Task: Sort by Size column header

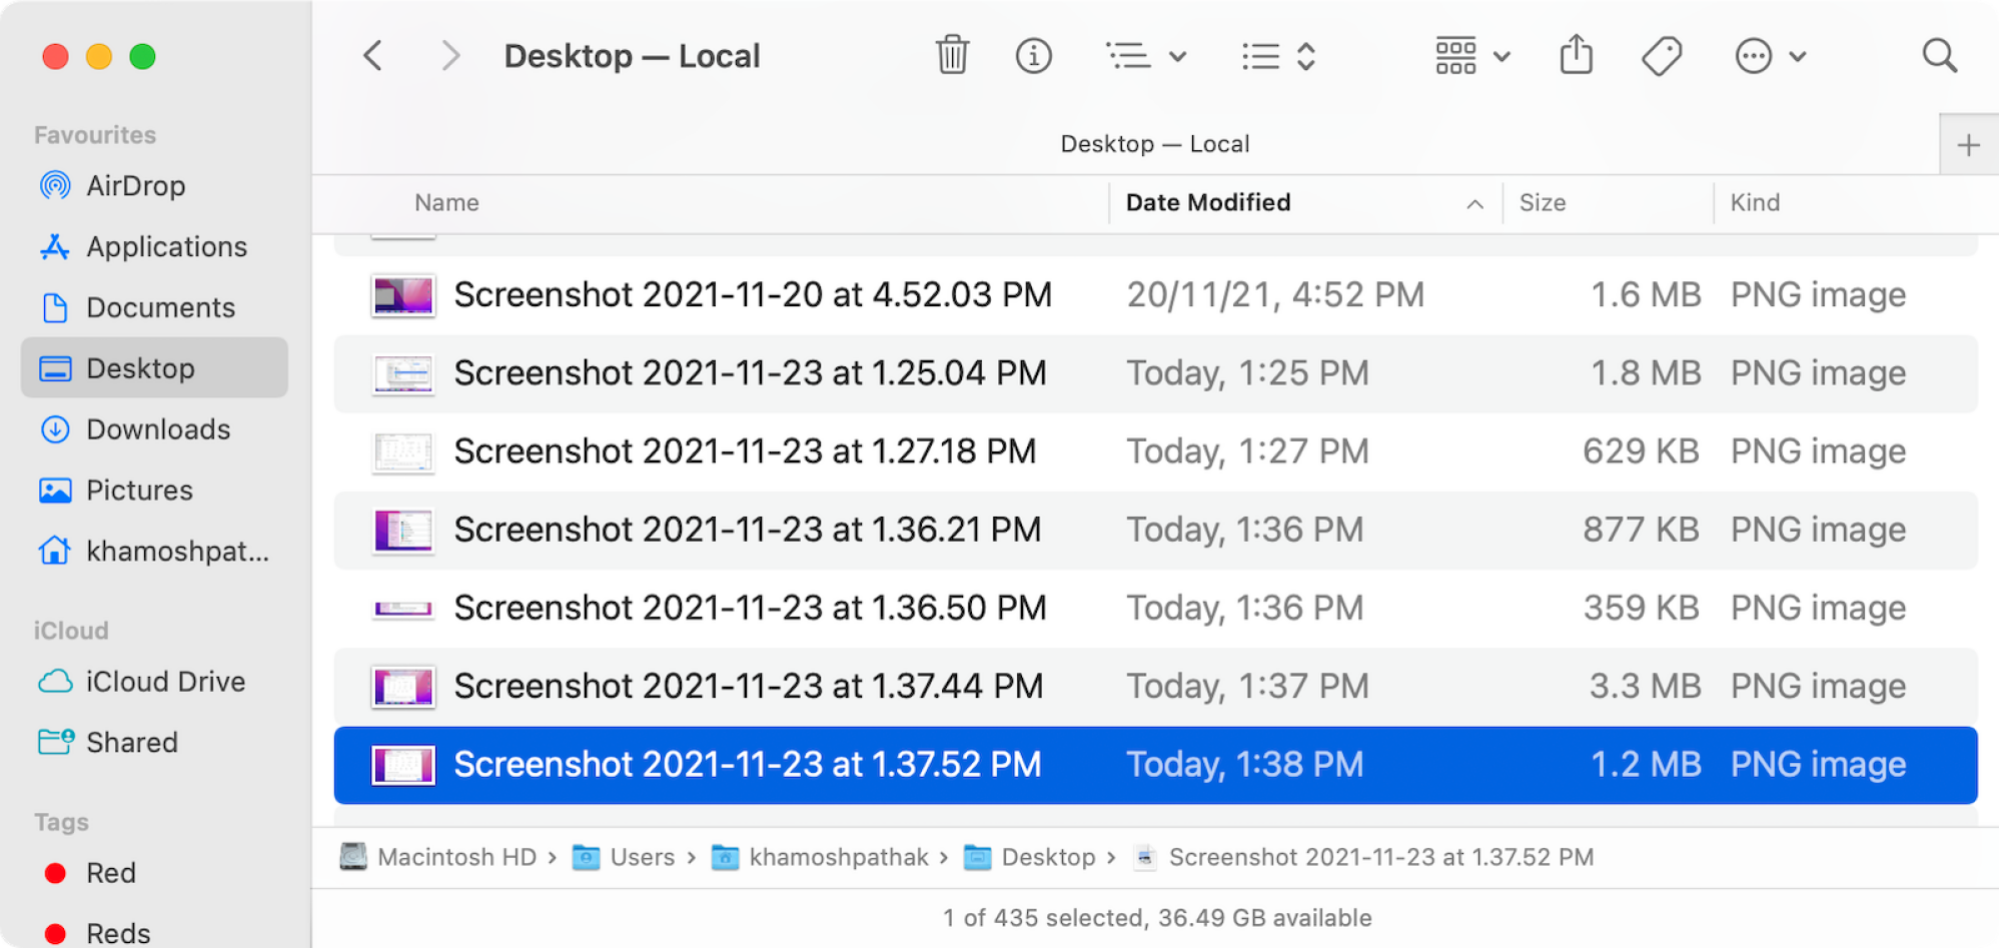Action: pos(1542,203)
